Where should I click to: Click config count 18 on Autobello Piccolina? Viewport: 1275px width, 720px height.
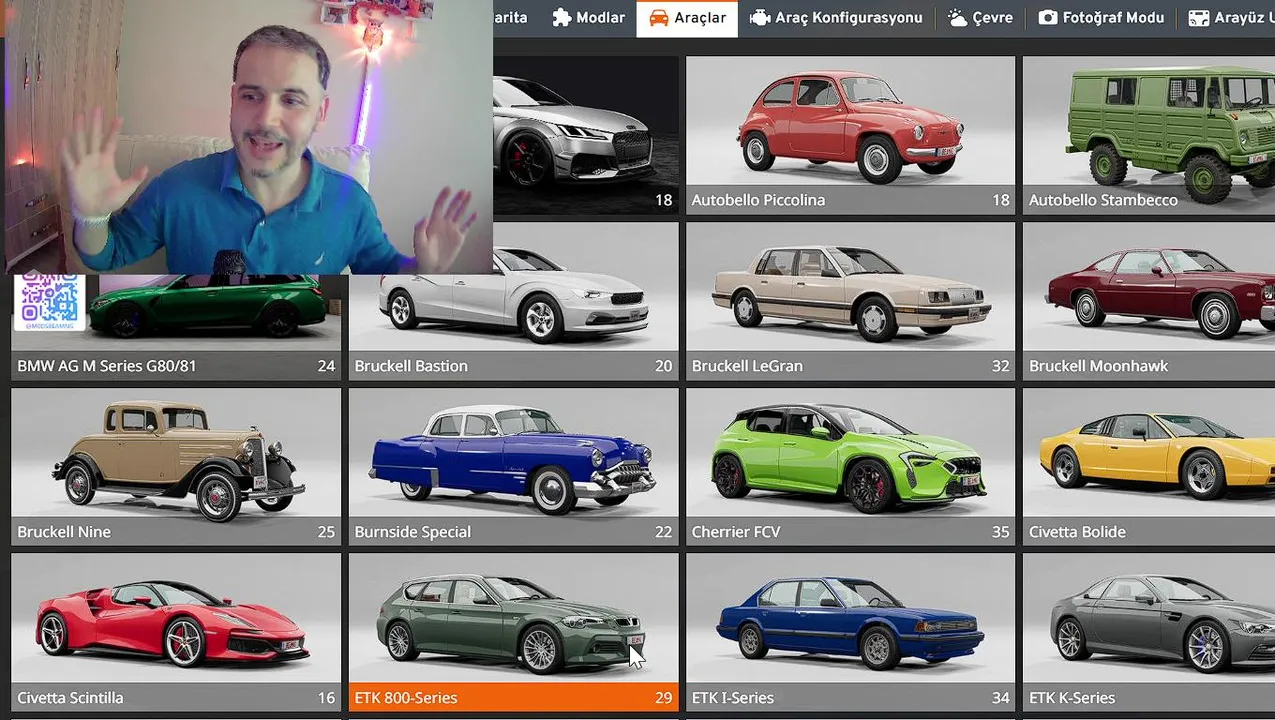(x=1000, y=200)
